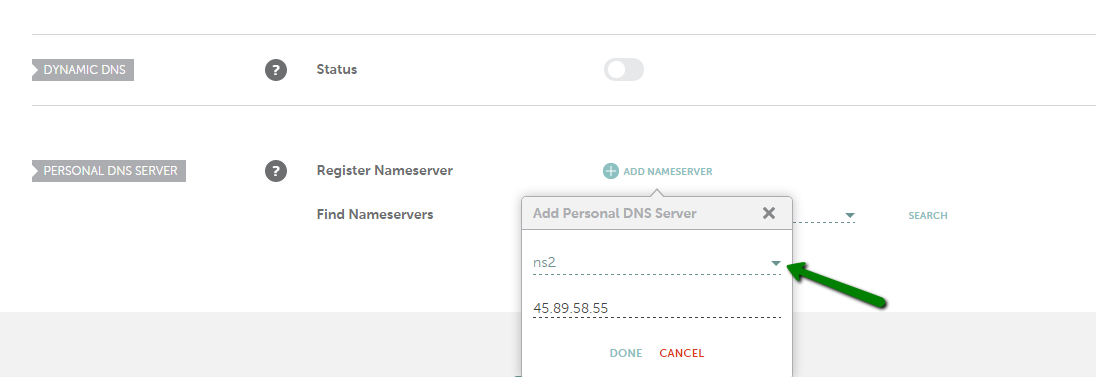The image size is (1096, 377).
Task: Click the Add Personal DNS Server title
Action: click(614, 213)
